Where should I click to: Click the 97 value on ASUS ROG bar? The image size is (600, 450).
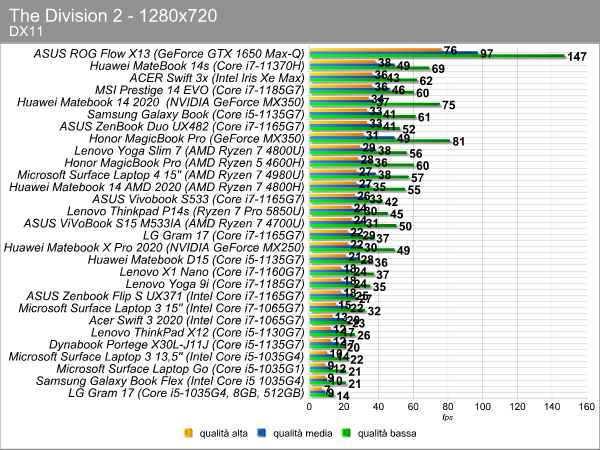click(x=486, y=54)
